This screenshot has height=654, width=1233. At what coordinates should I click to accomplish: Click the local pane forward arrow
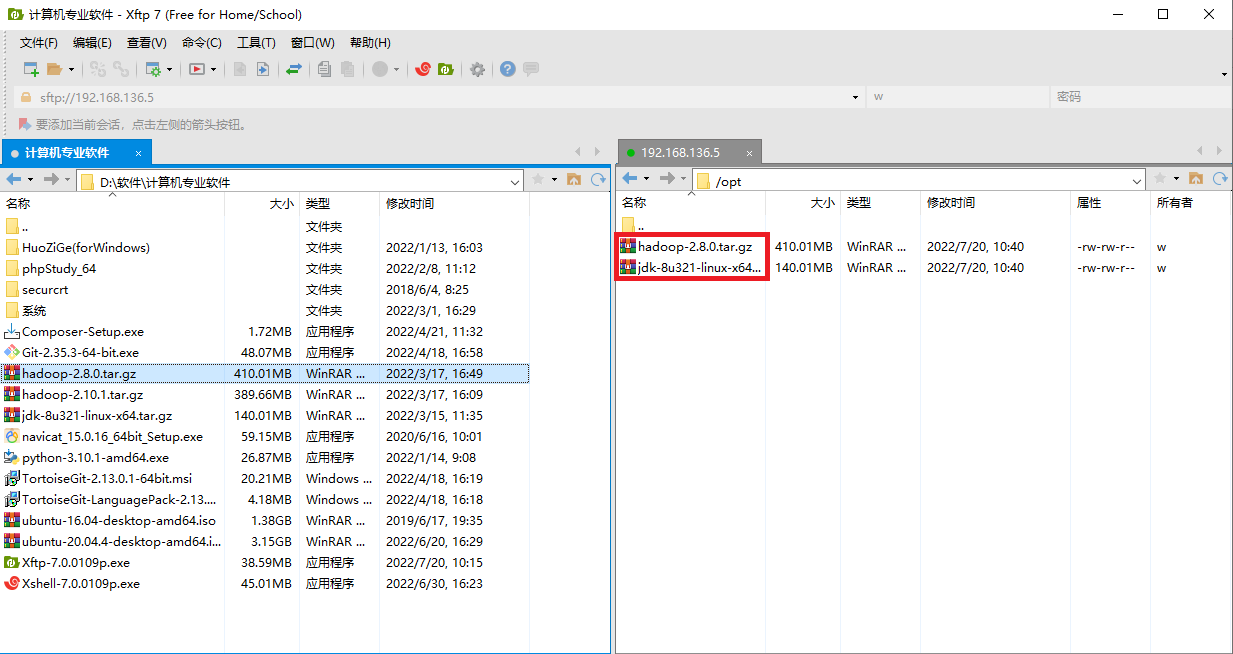pos(51,179)
